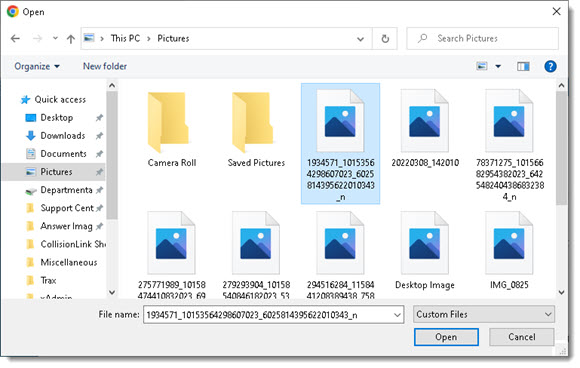
Task: Open the Organize menu
Action: coord(37,67)
